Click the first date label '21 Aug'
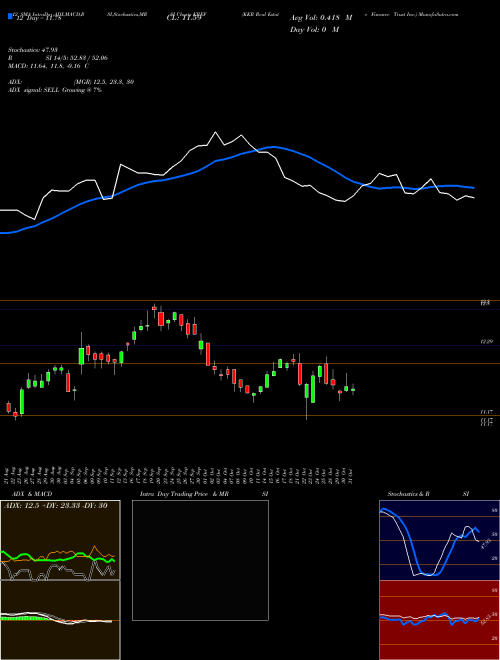The image size is (500, 660). point(8,474)
